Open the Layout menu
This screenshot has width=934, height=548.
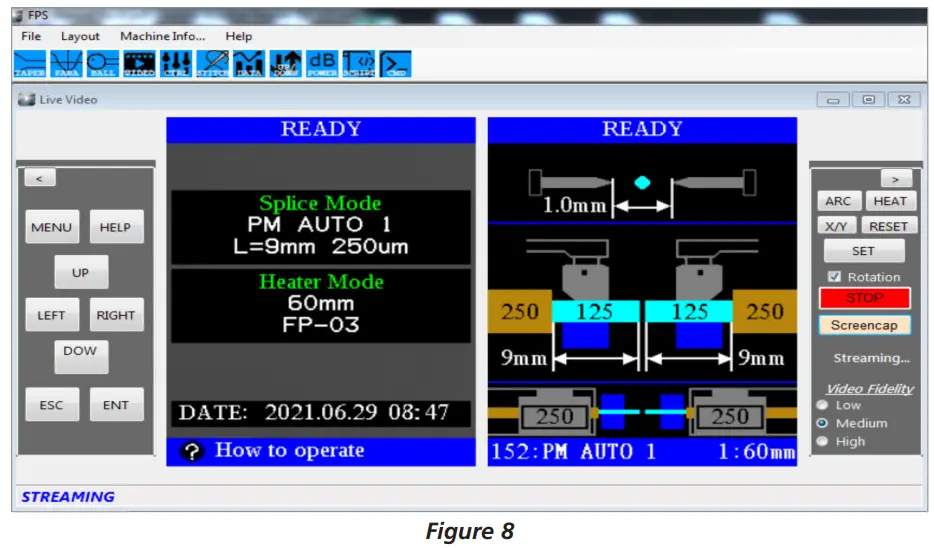point(80,36)
